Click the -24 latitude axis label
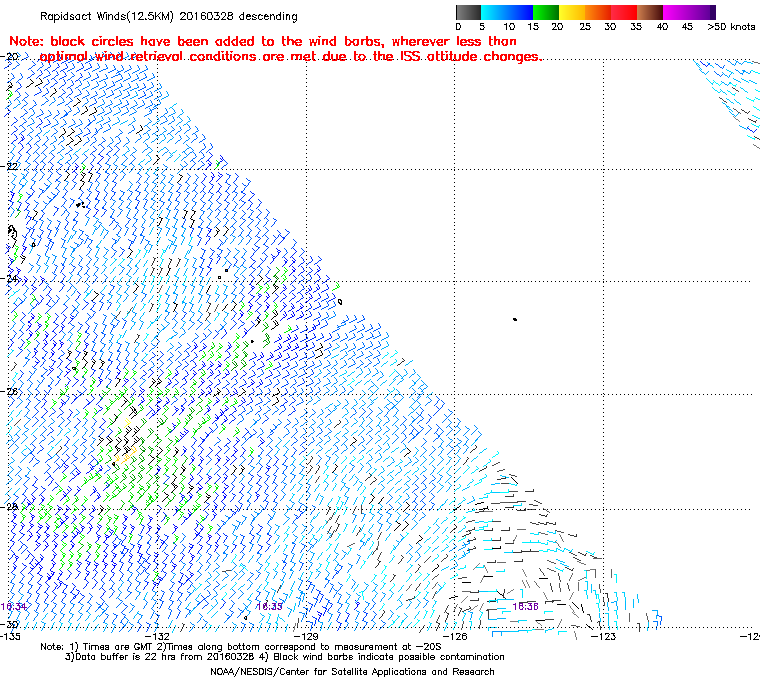This screenshot has height=688, width=760. click(10, 279)
